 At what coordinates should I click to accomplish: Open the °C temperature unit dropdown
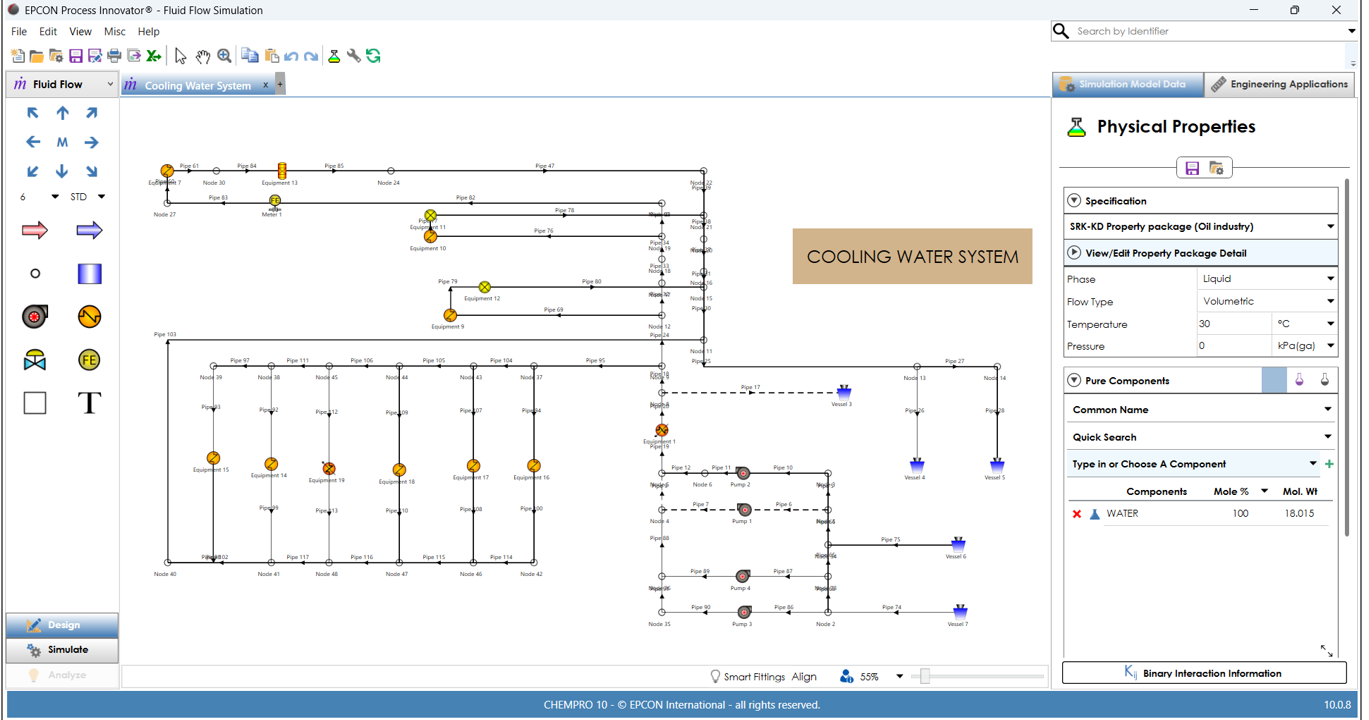[x=1330, y=324]
